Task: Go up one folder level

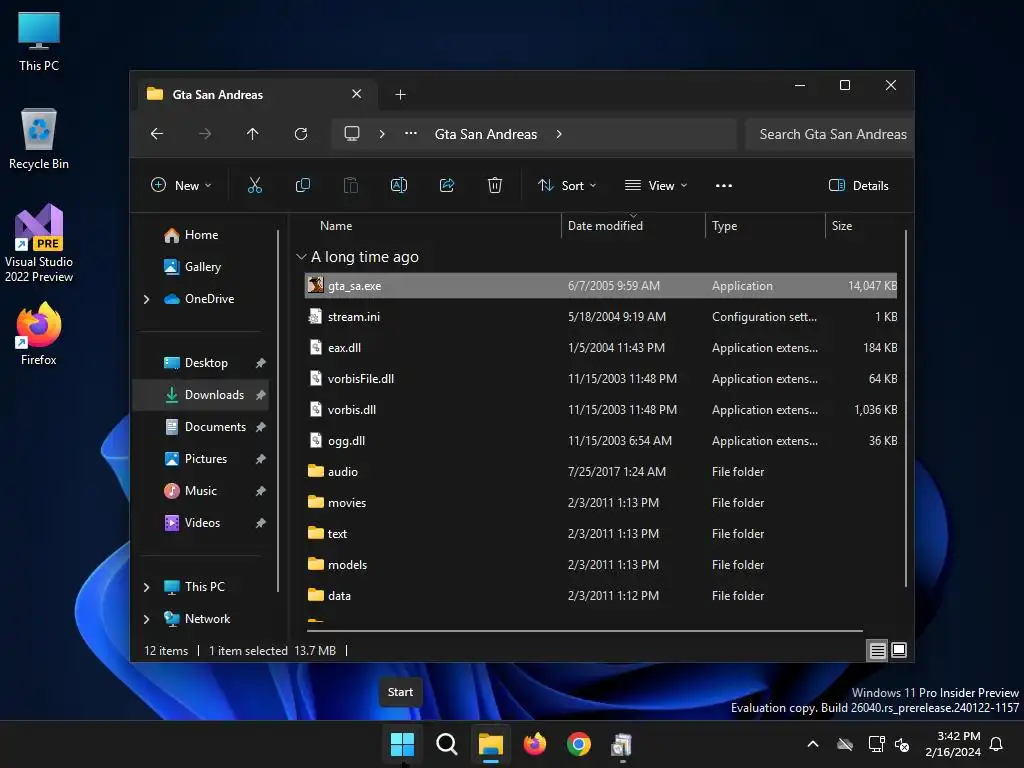Action: coord(253,134)
